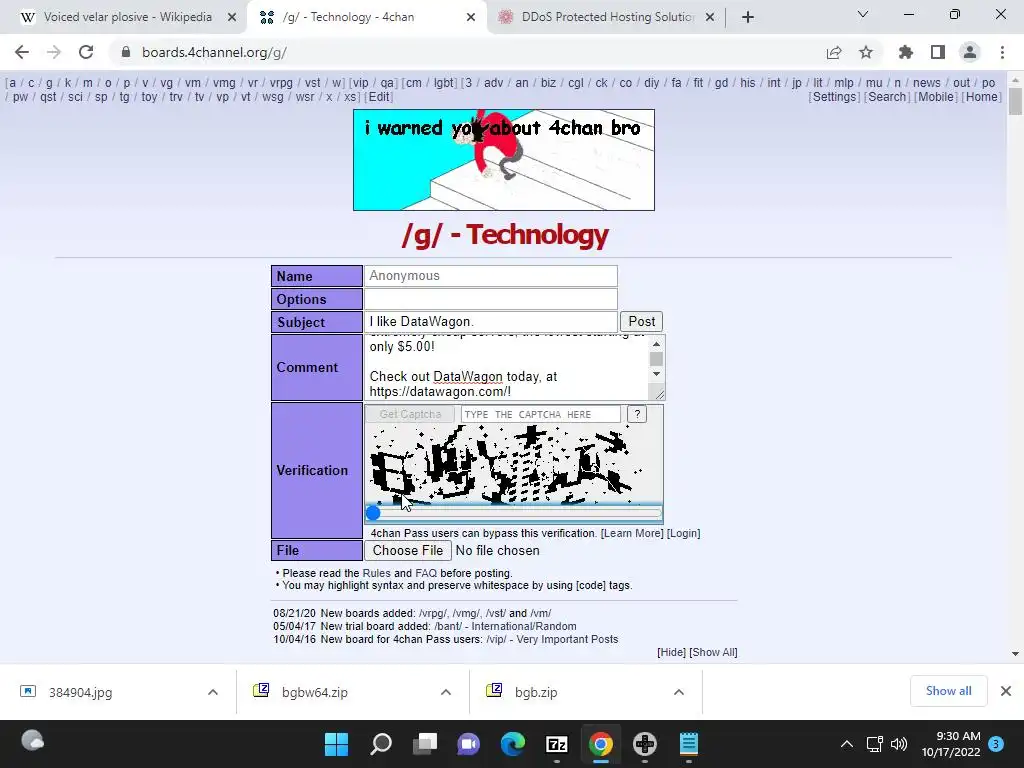Screen dimensions: 1024x768
Task: Open the Mobile link in the board header
Action: 935,97
